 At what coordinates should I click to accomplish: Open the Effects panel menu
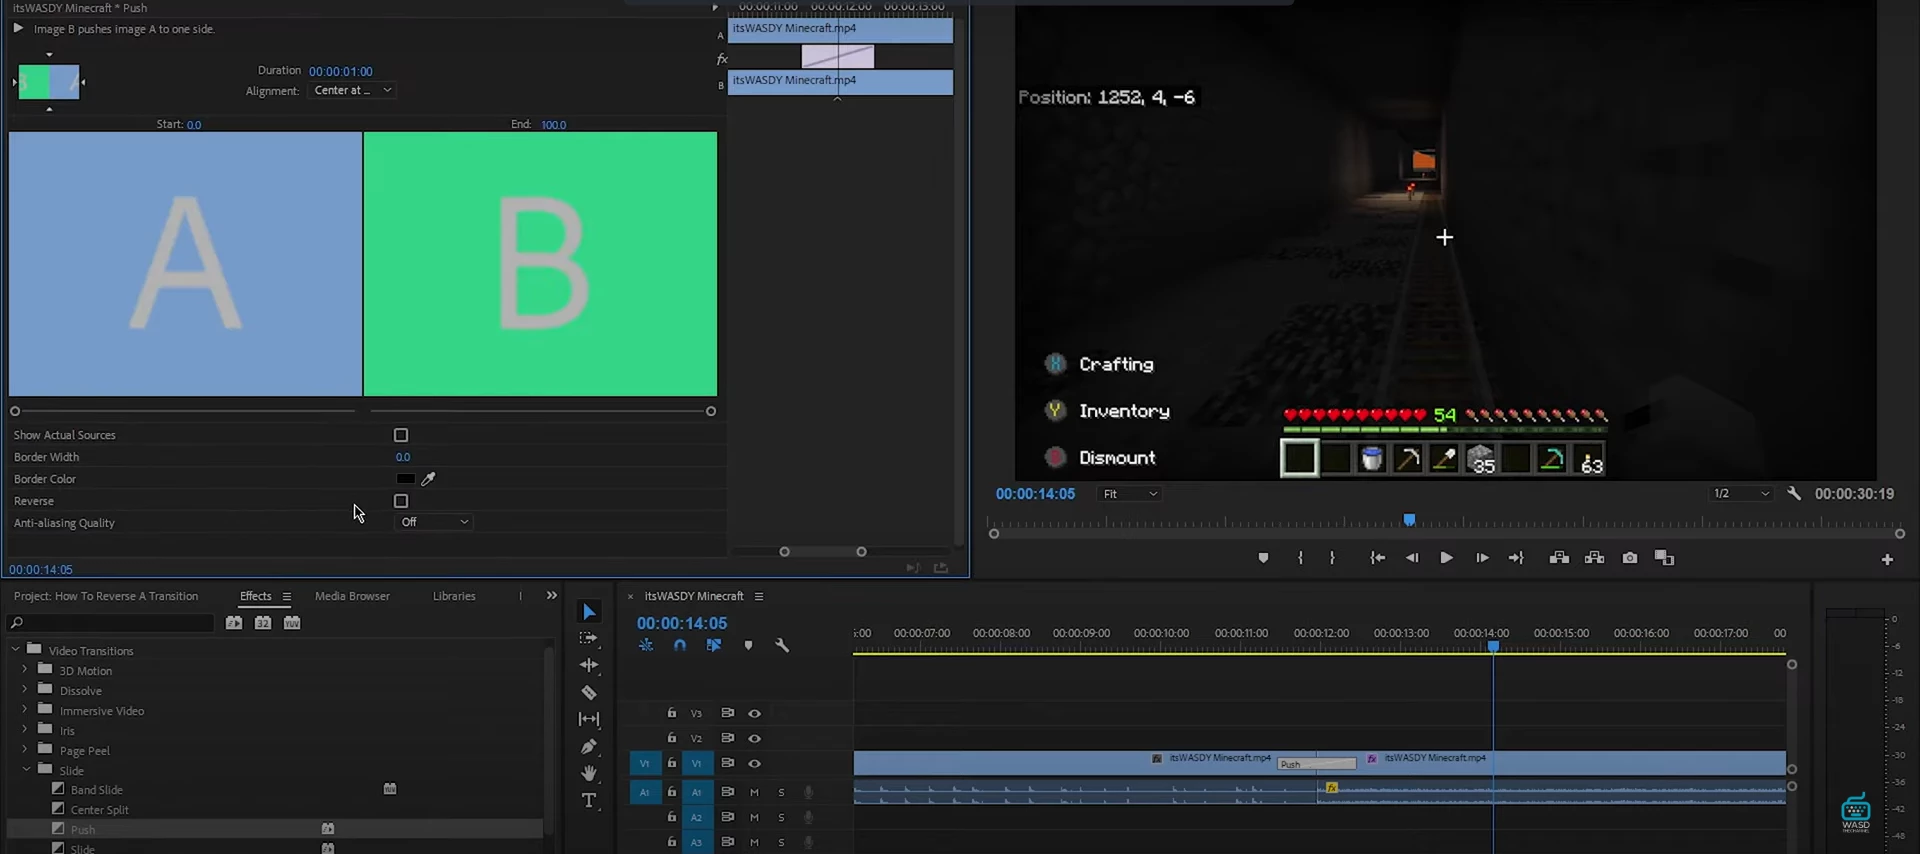pos(287,596)
